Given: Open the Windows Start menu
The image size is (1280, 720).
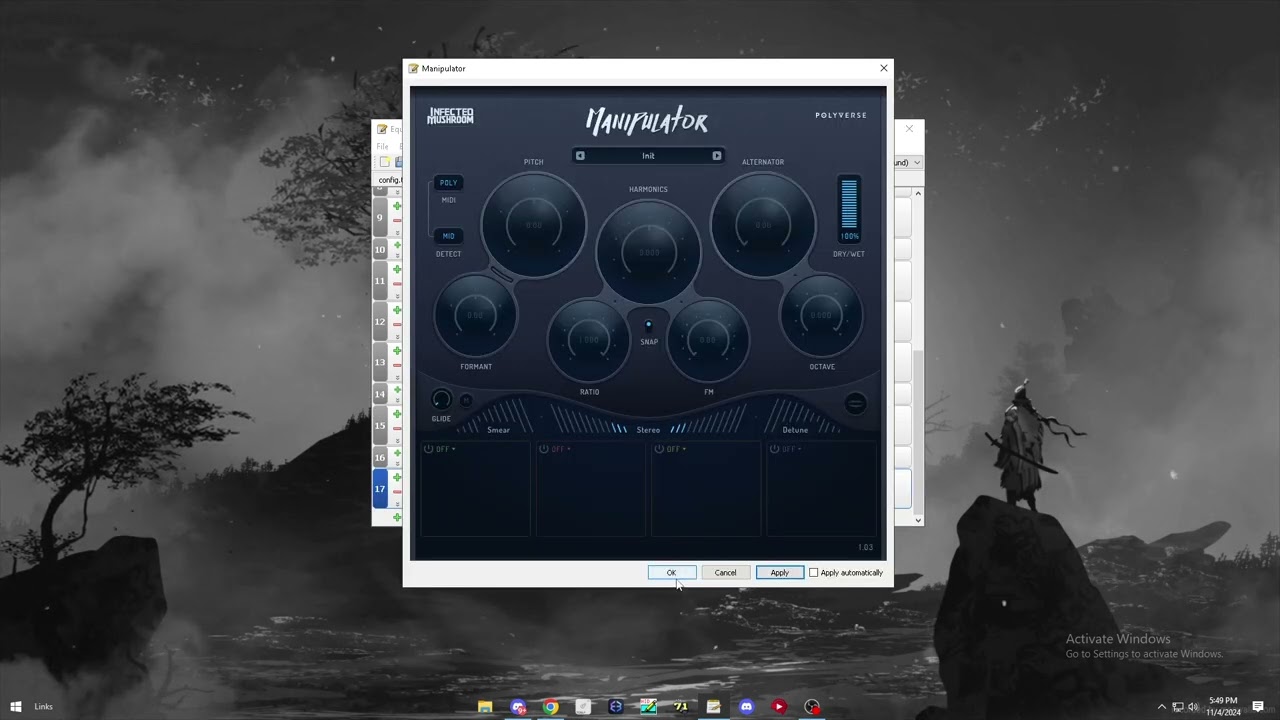Looking at the screenshot, I should pos(16,707).
